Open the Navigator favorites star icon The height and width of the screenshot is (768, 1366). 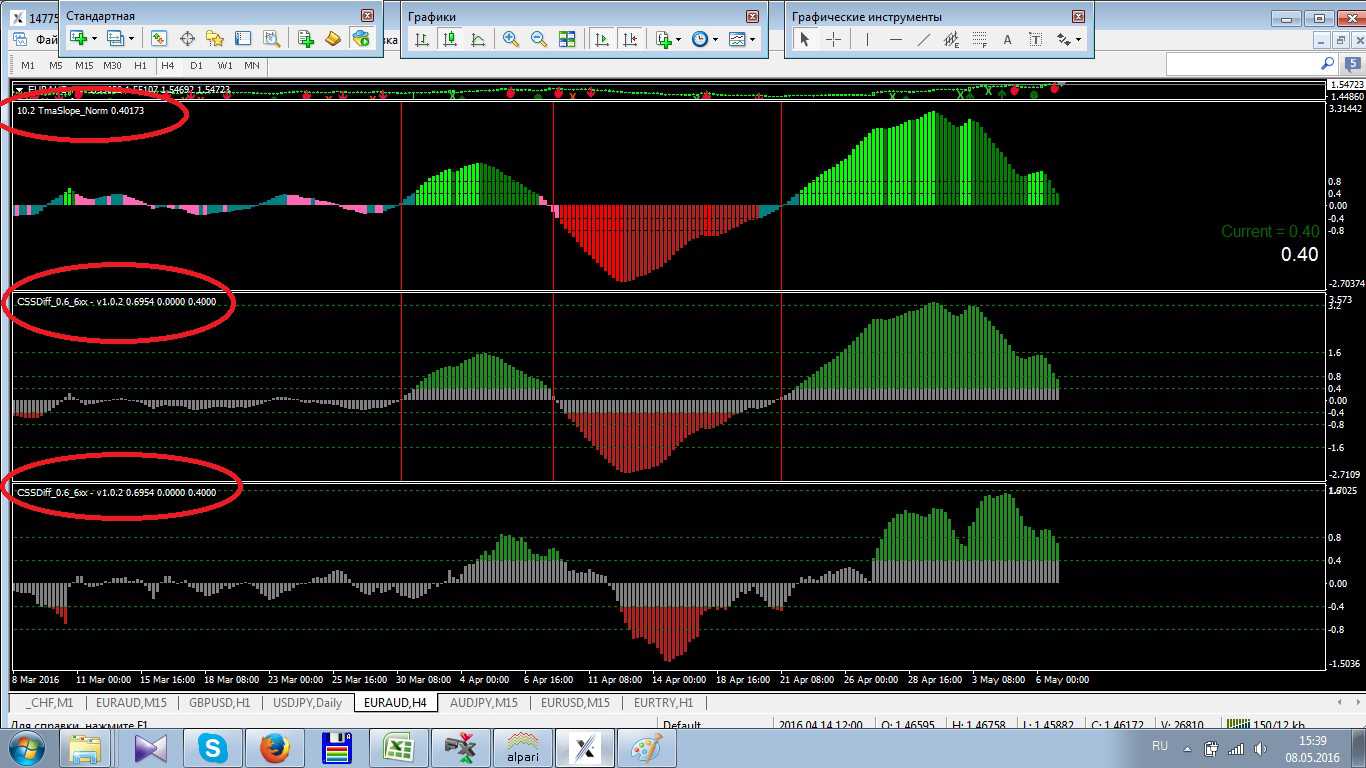(x=214, y=39)
